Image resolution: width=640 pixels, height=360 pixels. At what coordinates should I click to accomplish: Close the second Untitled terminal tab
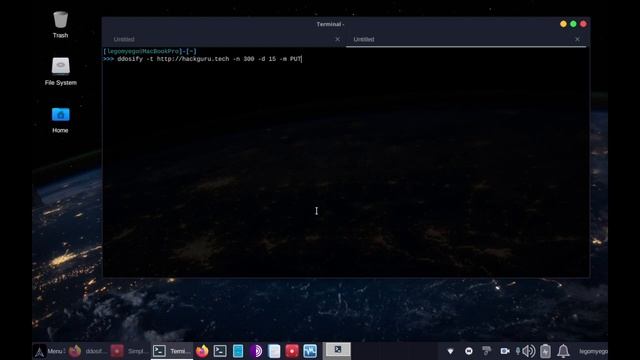[x=577, y=39]
